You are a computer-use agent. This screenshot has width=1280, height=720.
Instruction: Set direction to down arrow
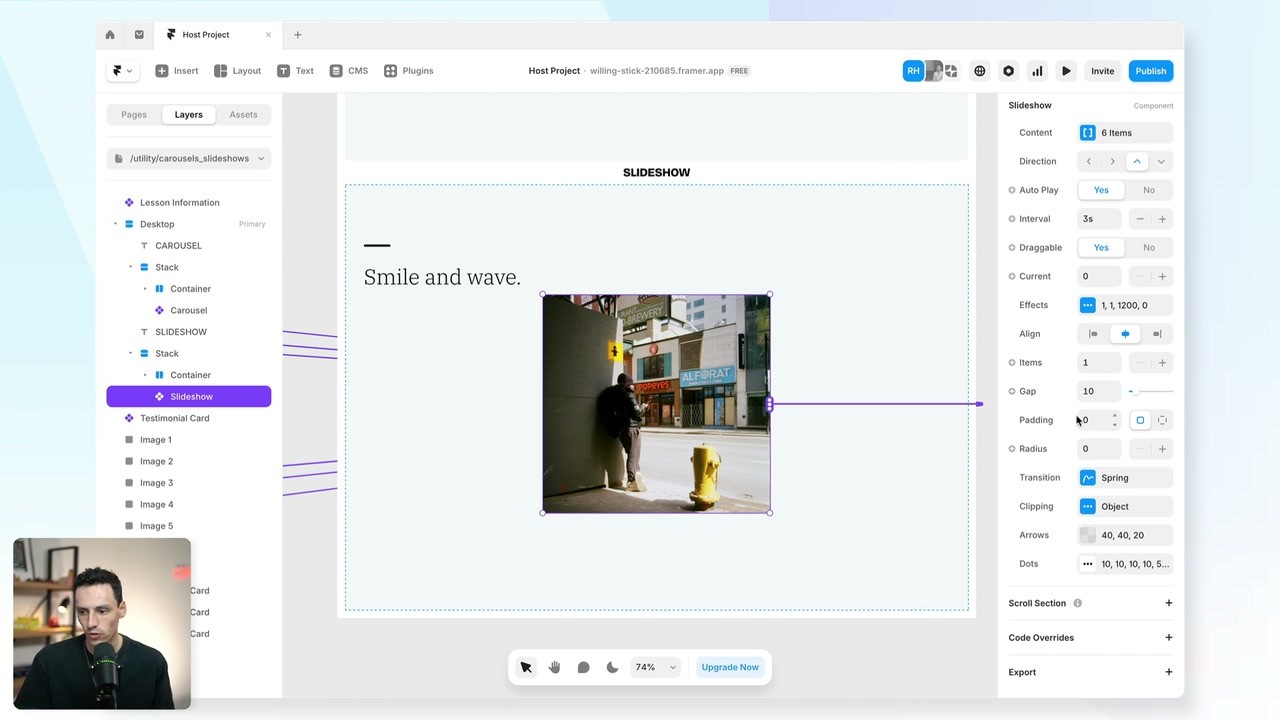pos(1160,161)
